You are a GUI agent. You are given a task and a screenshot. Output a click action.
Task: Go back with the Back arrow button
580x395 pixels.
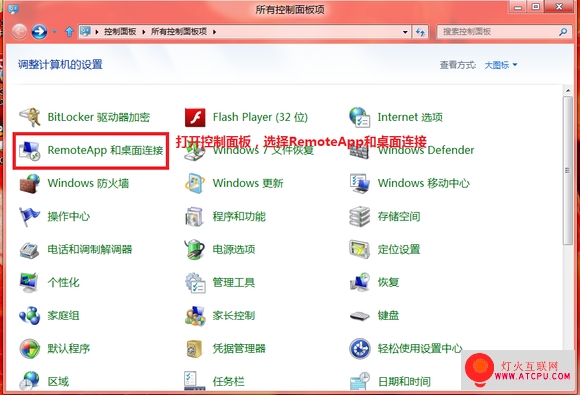pyautogui.click(x=19, y=31)
